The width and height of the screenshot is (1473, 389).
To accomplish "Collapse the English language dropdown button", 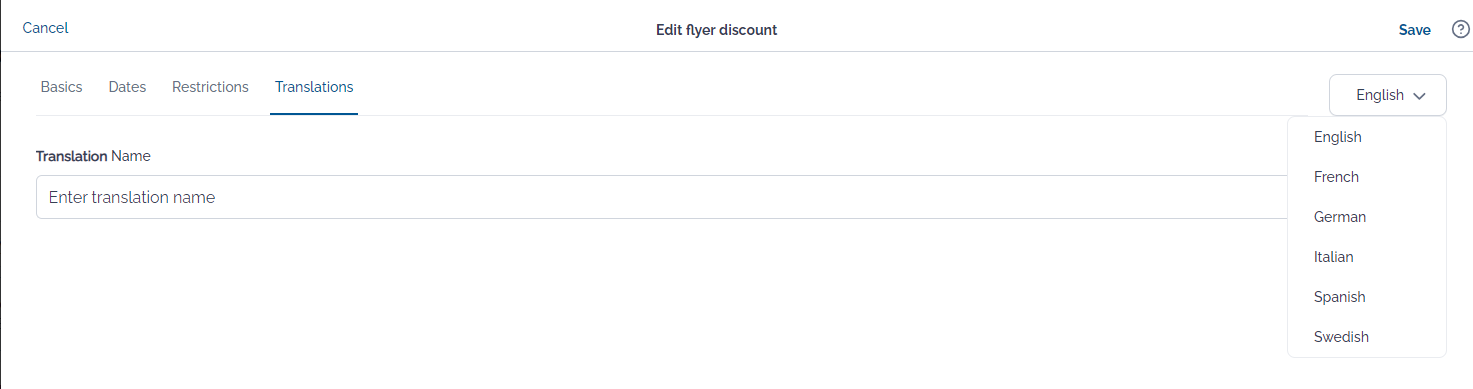I will click(x=1388, y=95).
